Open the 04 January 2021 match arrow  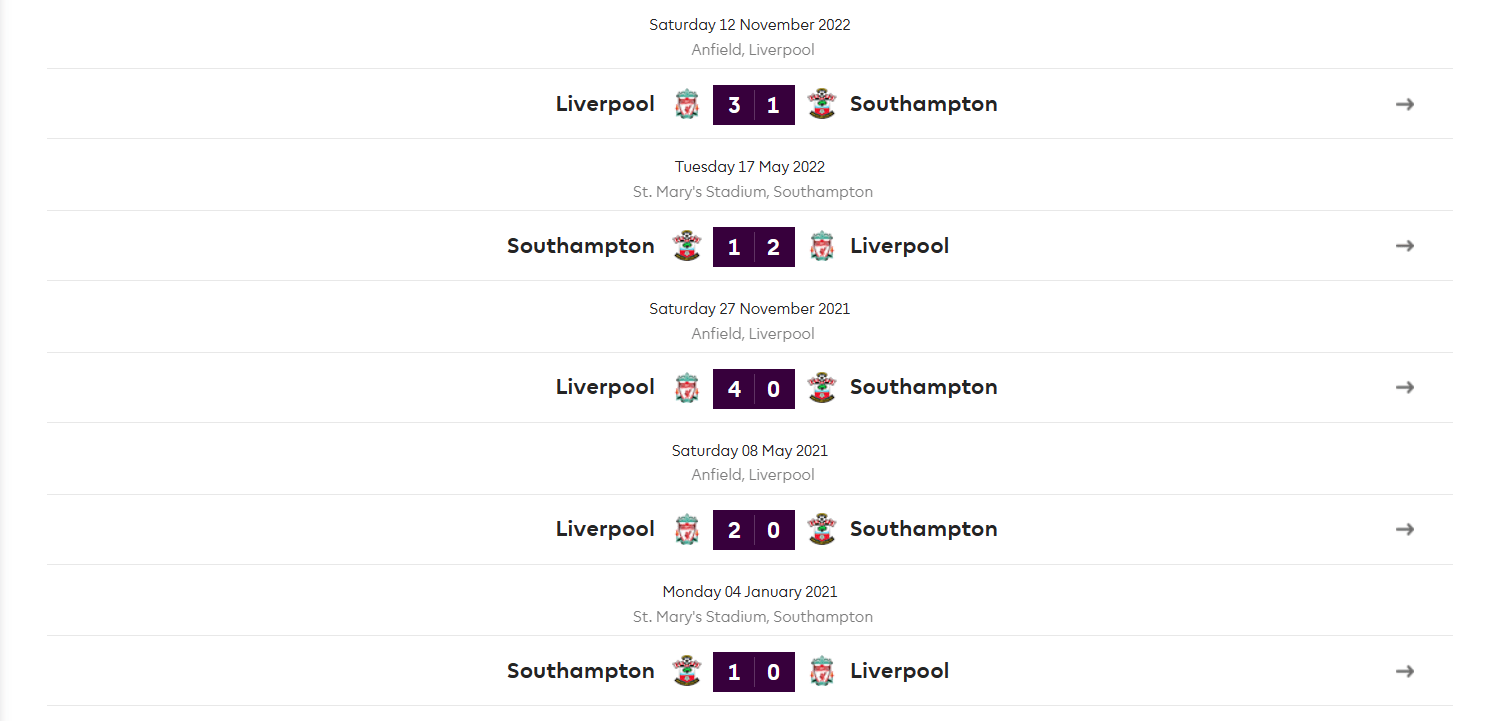(1405, 671)
